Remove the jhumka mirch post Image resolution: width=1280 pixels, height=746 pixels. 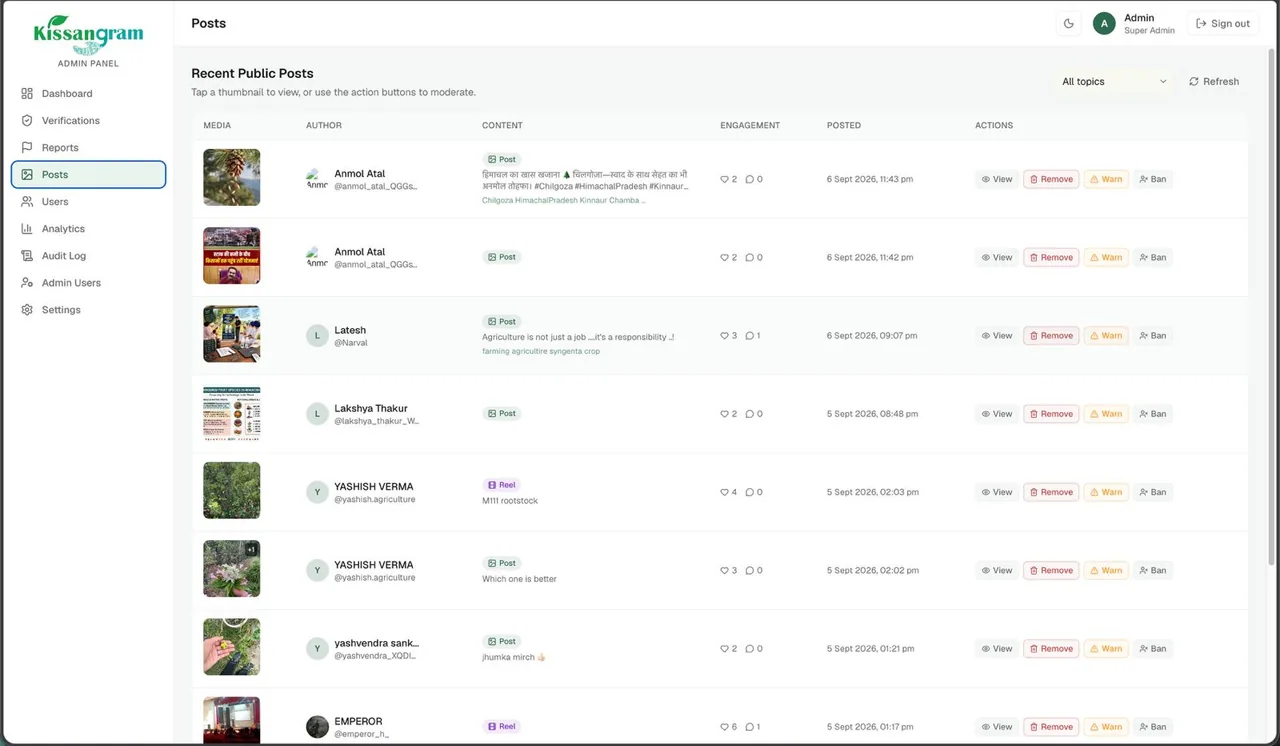[1051, 649]
